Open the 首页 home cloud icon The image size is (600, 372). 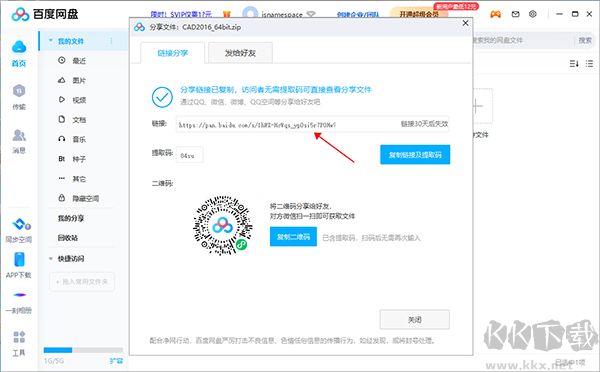19,47
